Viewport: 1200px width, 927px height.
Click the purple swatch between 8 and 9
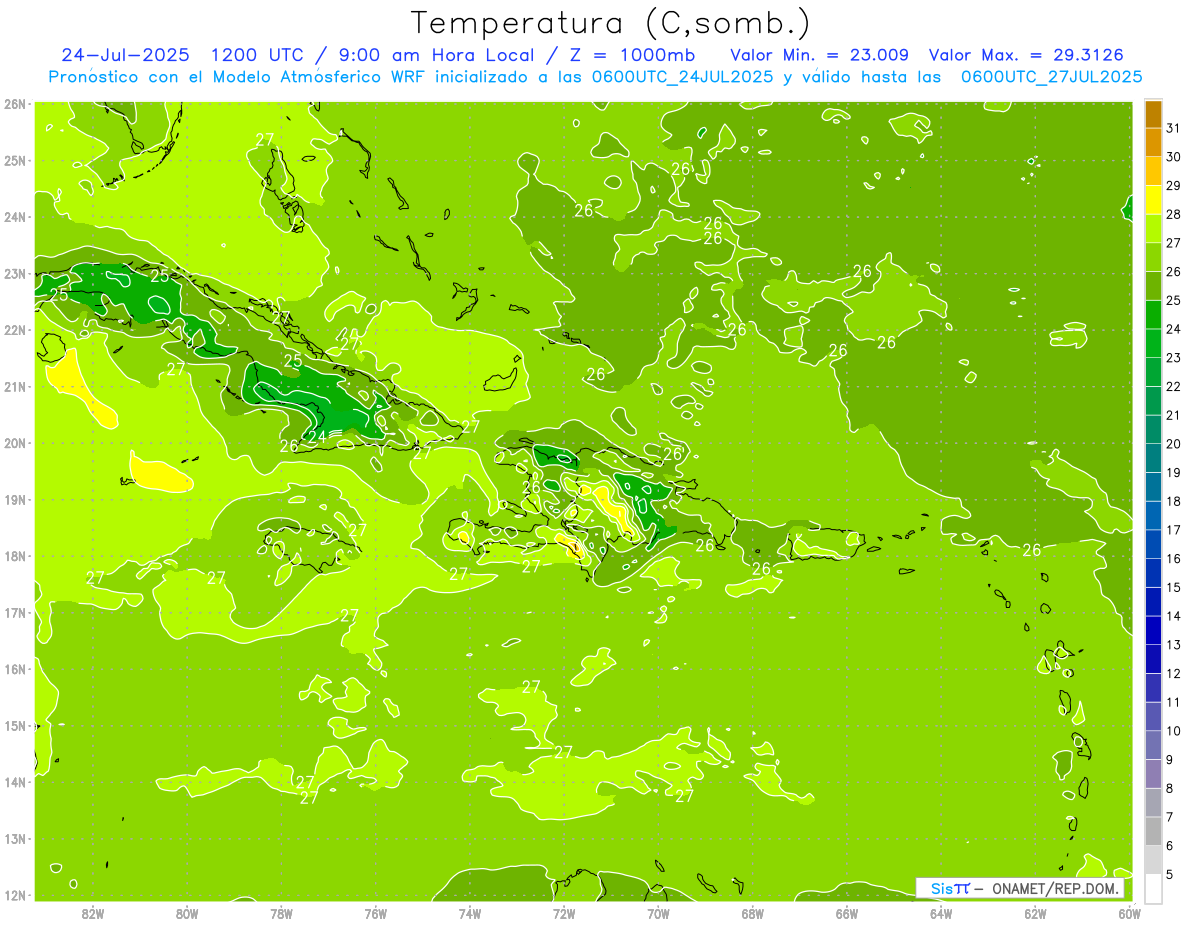(x=1153, y=773)
